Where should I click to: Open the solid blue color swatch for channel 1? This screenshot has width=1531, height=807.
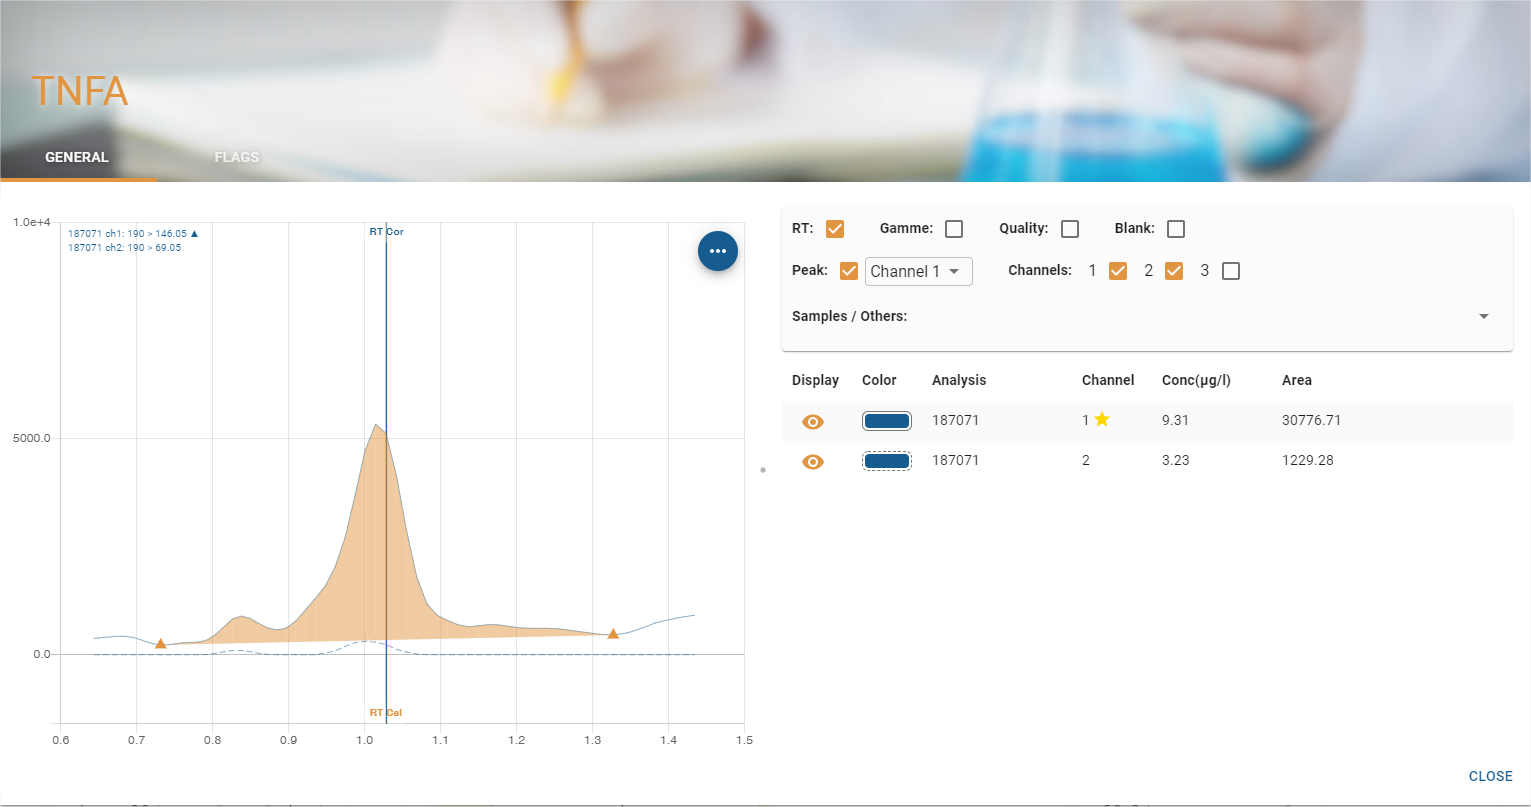886,421
